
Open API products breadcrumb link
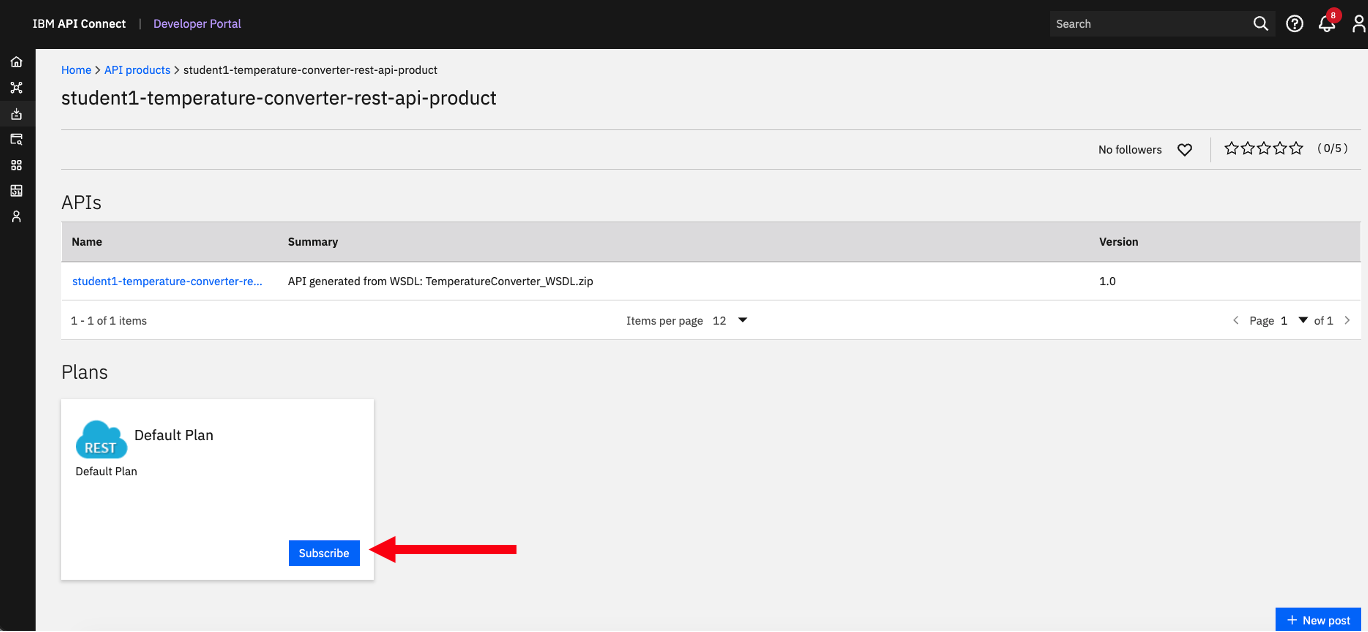point(137,70)
